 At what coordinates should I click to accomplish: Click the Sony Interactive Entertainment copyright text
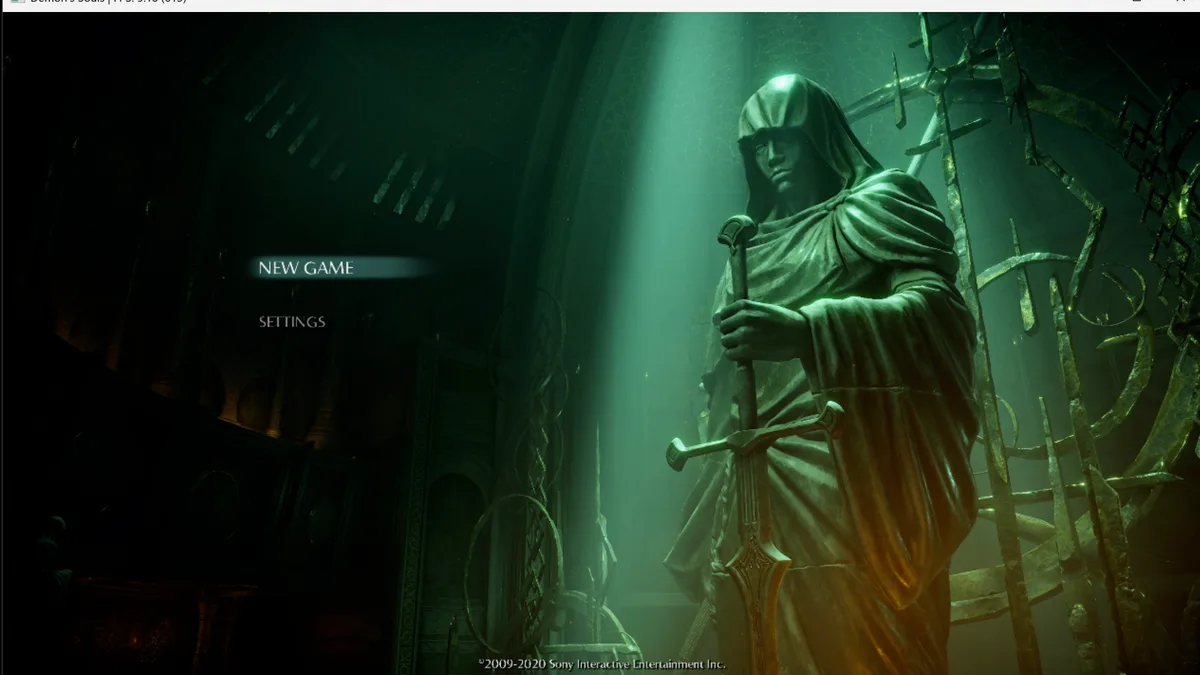tap(601, 664)
